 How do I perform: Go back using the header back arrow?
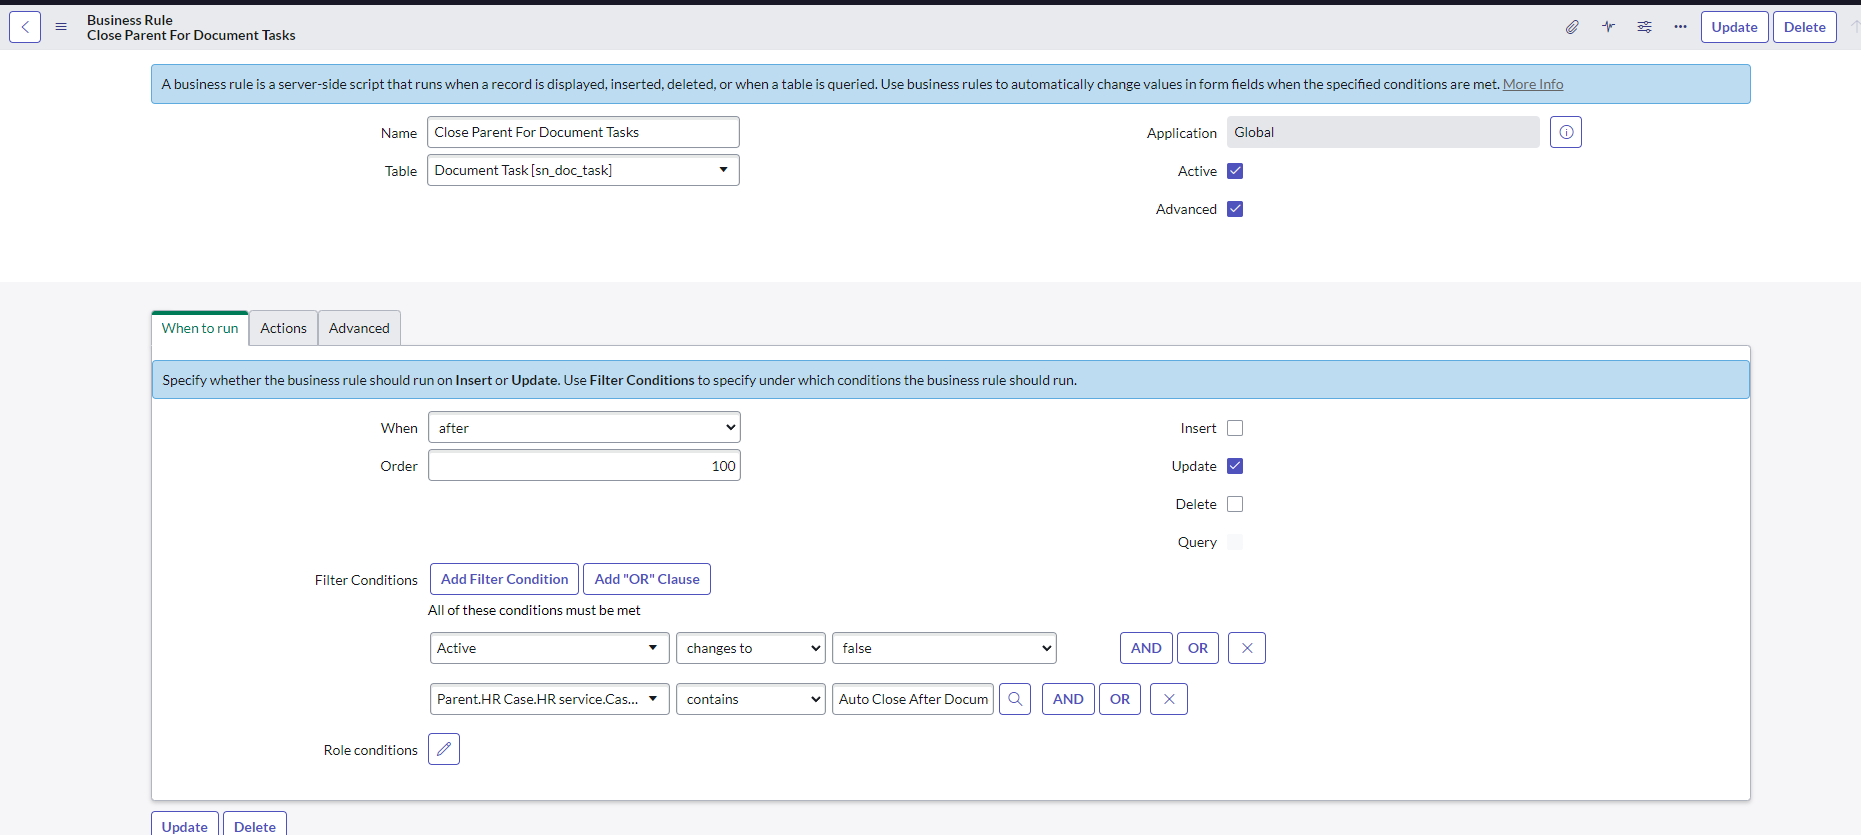click(x=25, y=27)
